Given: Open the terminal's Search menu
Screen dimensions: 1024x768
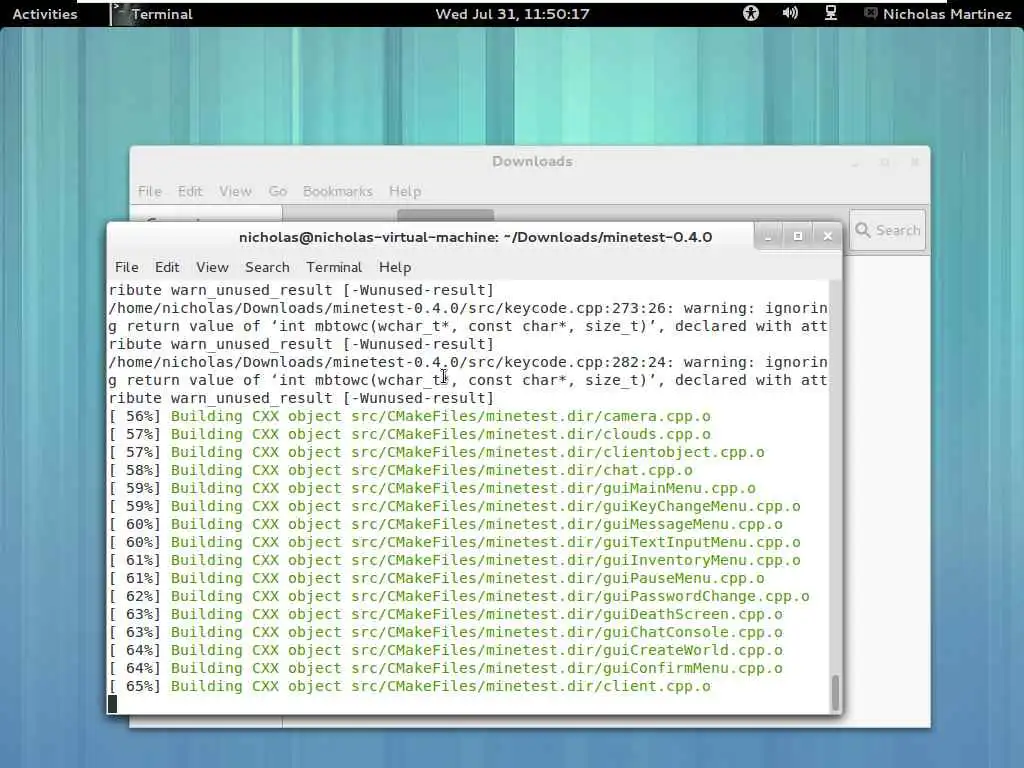Looking at the screenshot, I should 267,267.
